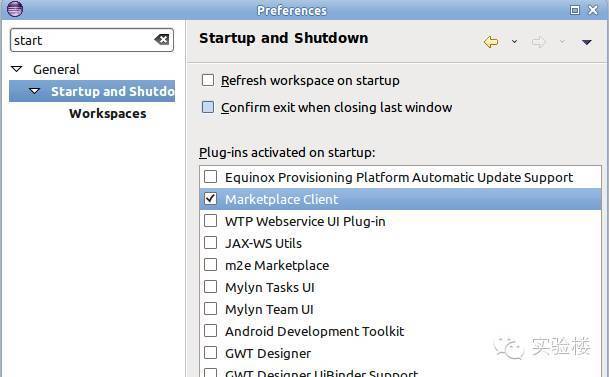609x377 pixels.
Task: Clear the filter text with the erase icon
Action: [162, 39]
